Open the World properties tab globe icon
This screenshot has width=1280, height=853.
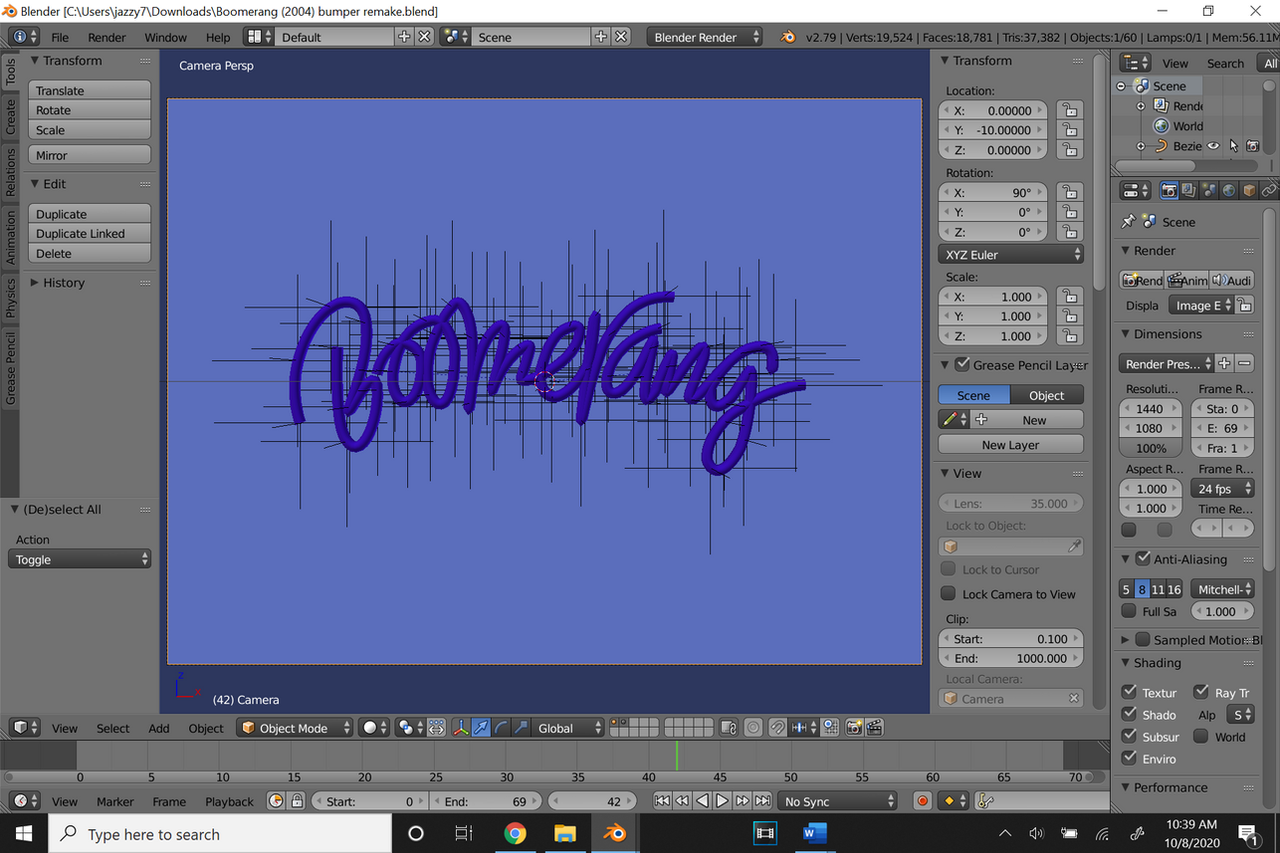coord(1228,190)
